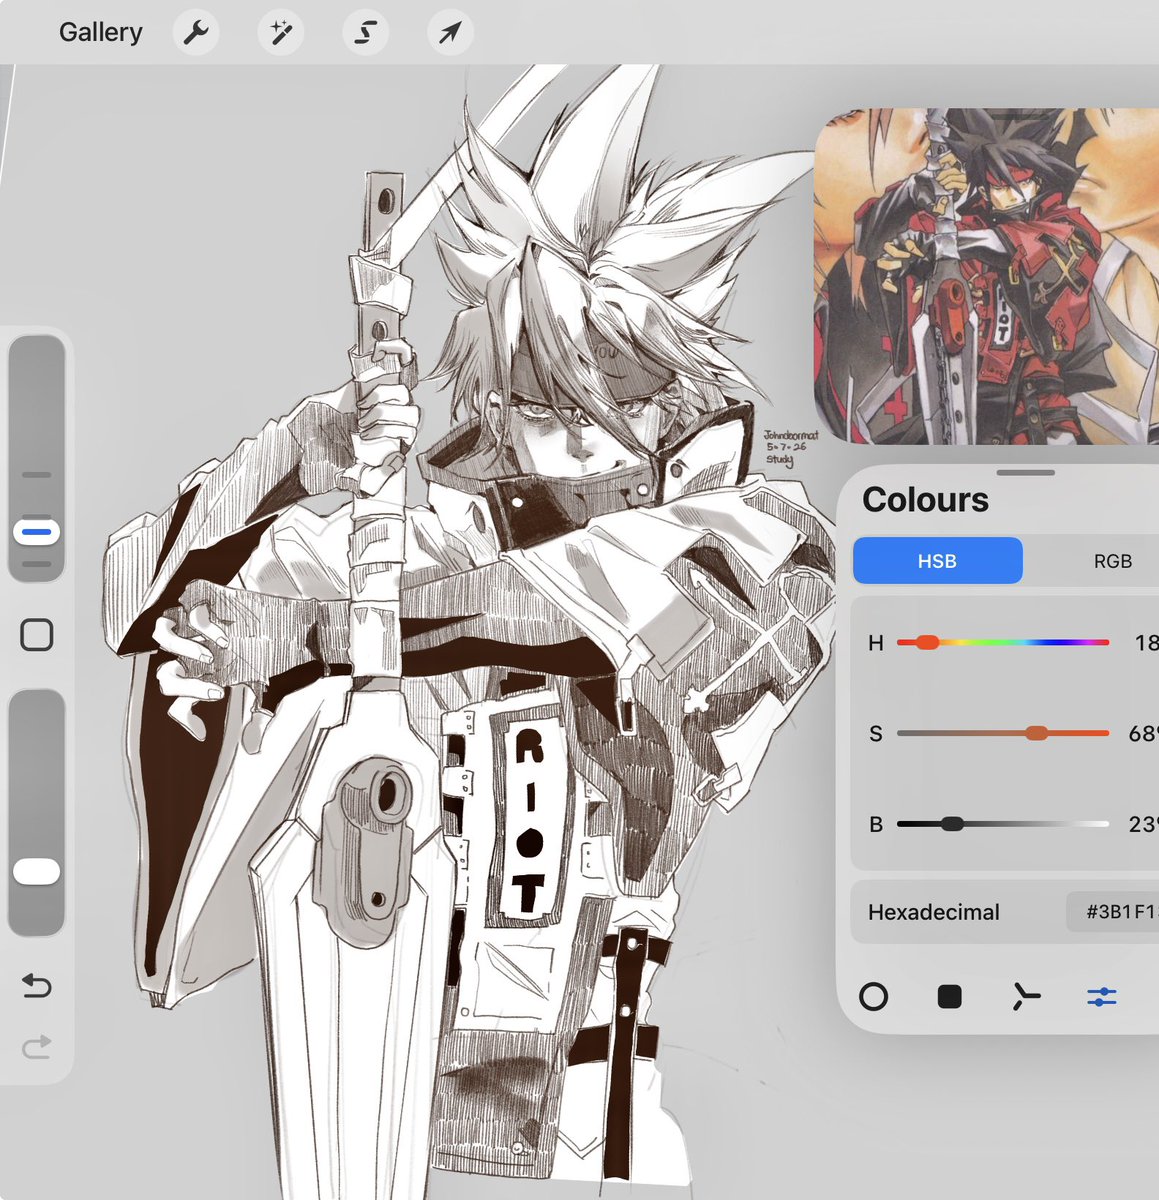Return to the Gallery
Image resolution: width=1159 pixels, height=1200 pixels.
[100, 32]
